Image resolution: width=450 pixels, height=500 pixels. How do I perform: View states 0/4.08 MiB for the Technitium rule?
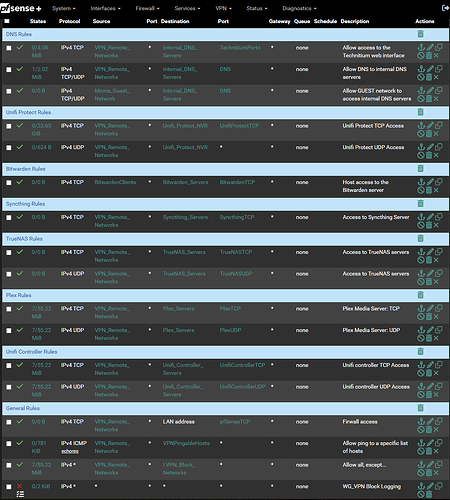(x=40, y=52)
